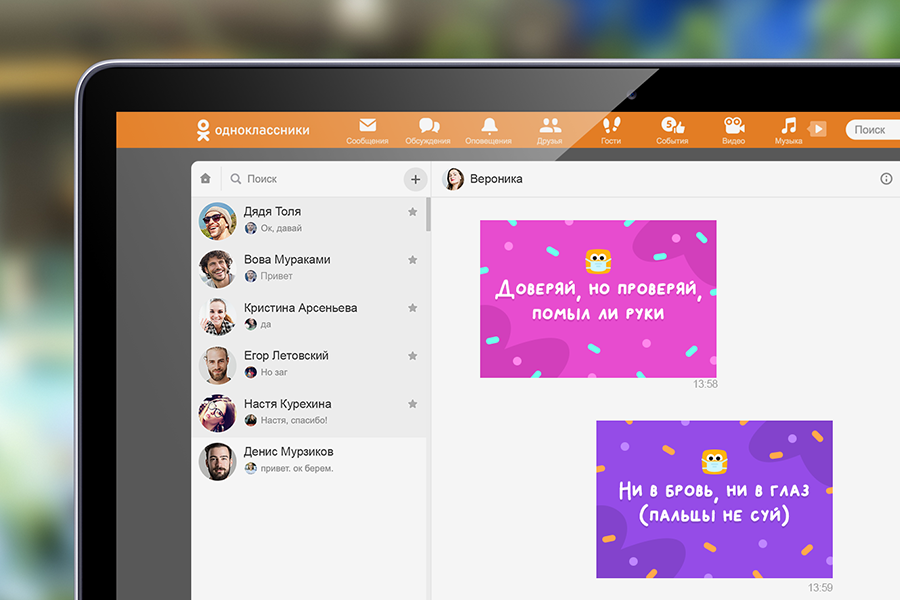
Task: Click Настя Курехина's avatar
Action: (218, 413)
